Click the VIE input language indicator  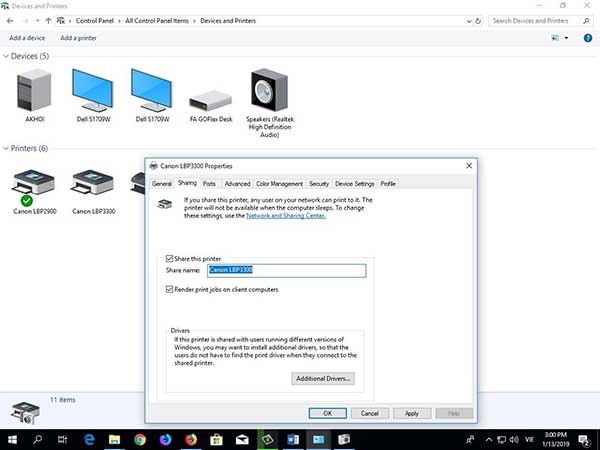tap(529, 440)
